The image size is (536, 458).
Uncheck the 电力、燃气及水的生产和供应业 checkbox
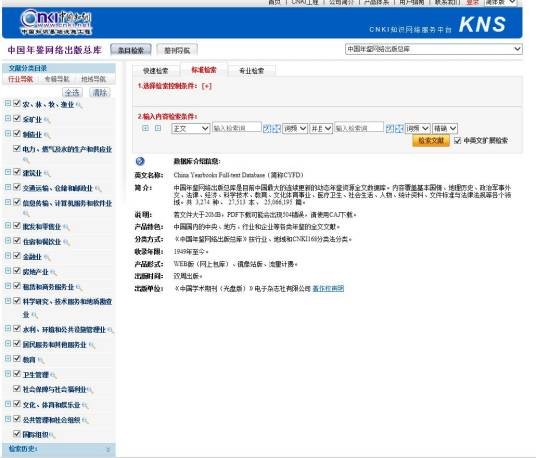pyautogui.click(x=16, y=148)
